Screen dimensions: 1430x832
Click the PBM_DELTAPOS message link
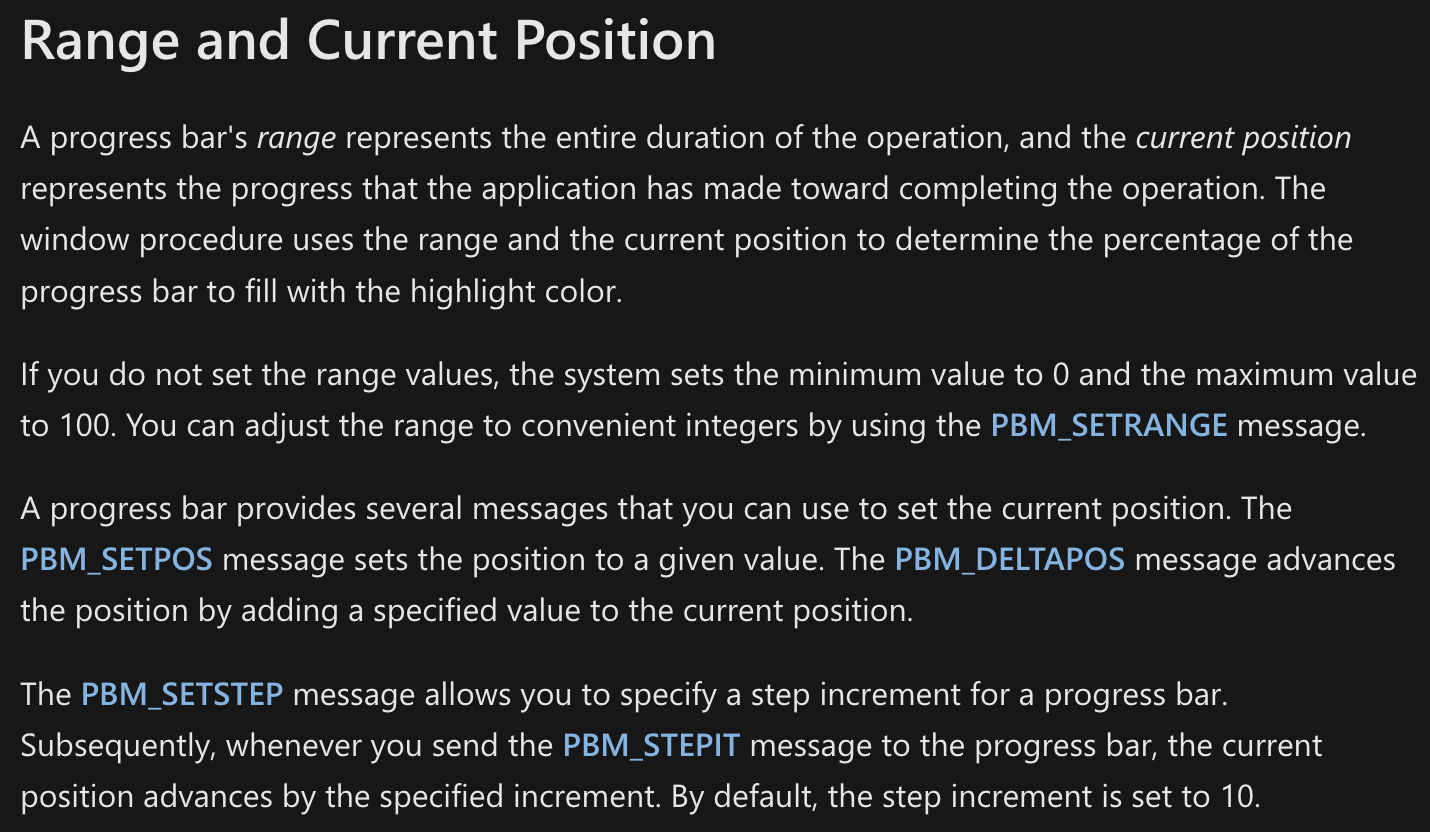click(1009, 559)
